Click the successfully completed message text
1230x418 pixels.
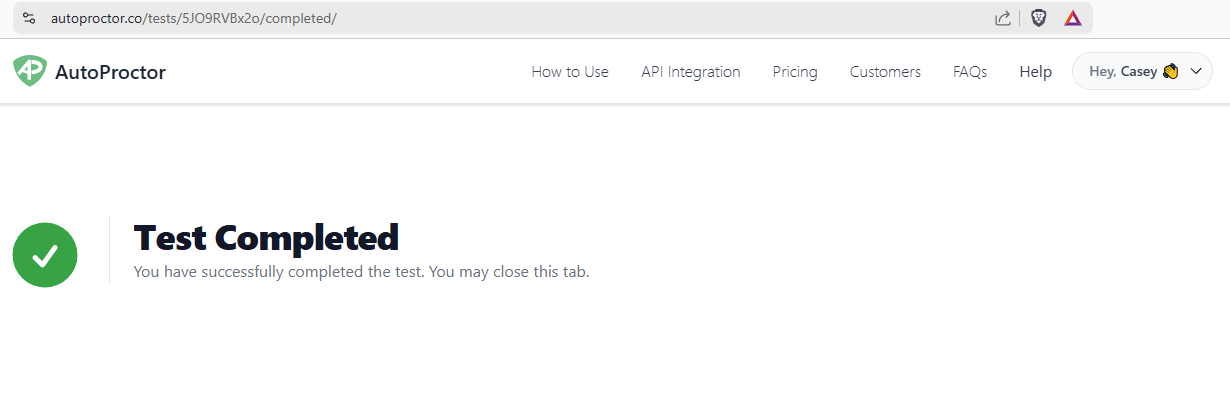[x=361, y=272]
